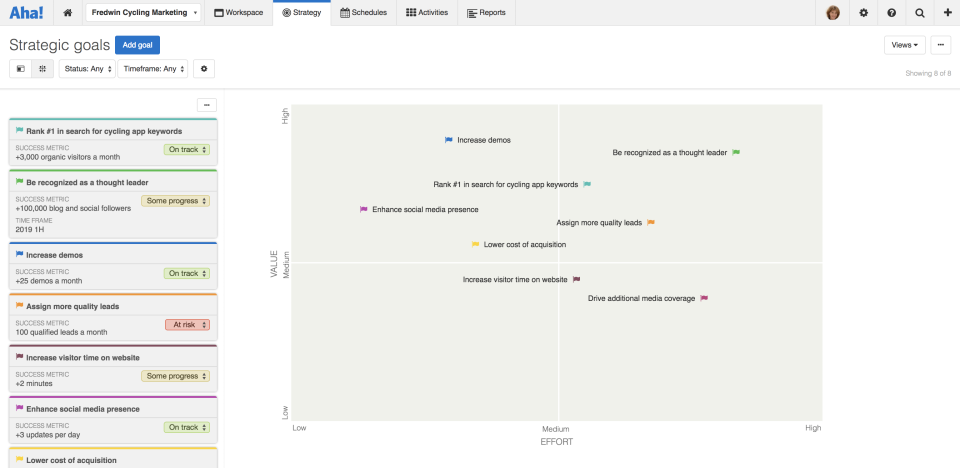The width and height of the screenshot is (960, 468).
Task: Change Increase demos On track status
Action: [187, 273]
